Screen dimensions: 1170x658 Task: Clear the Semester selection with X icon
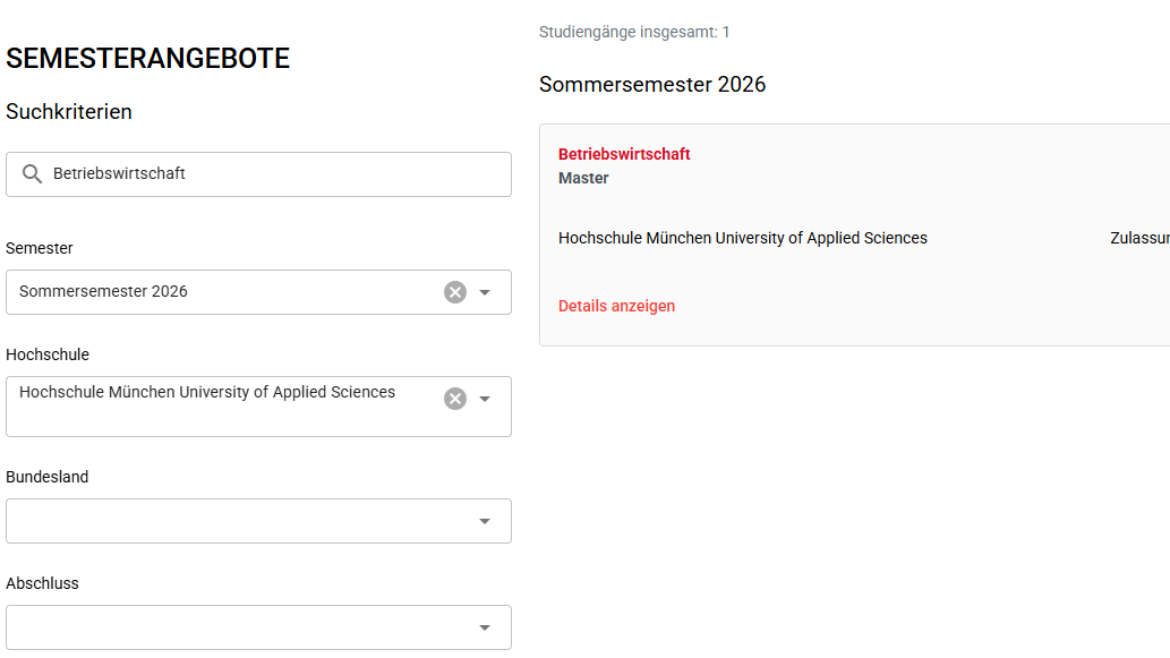[x=455, y=292]
